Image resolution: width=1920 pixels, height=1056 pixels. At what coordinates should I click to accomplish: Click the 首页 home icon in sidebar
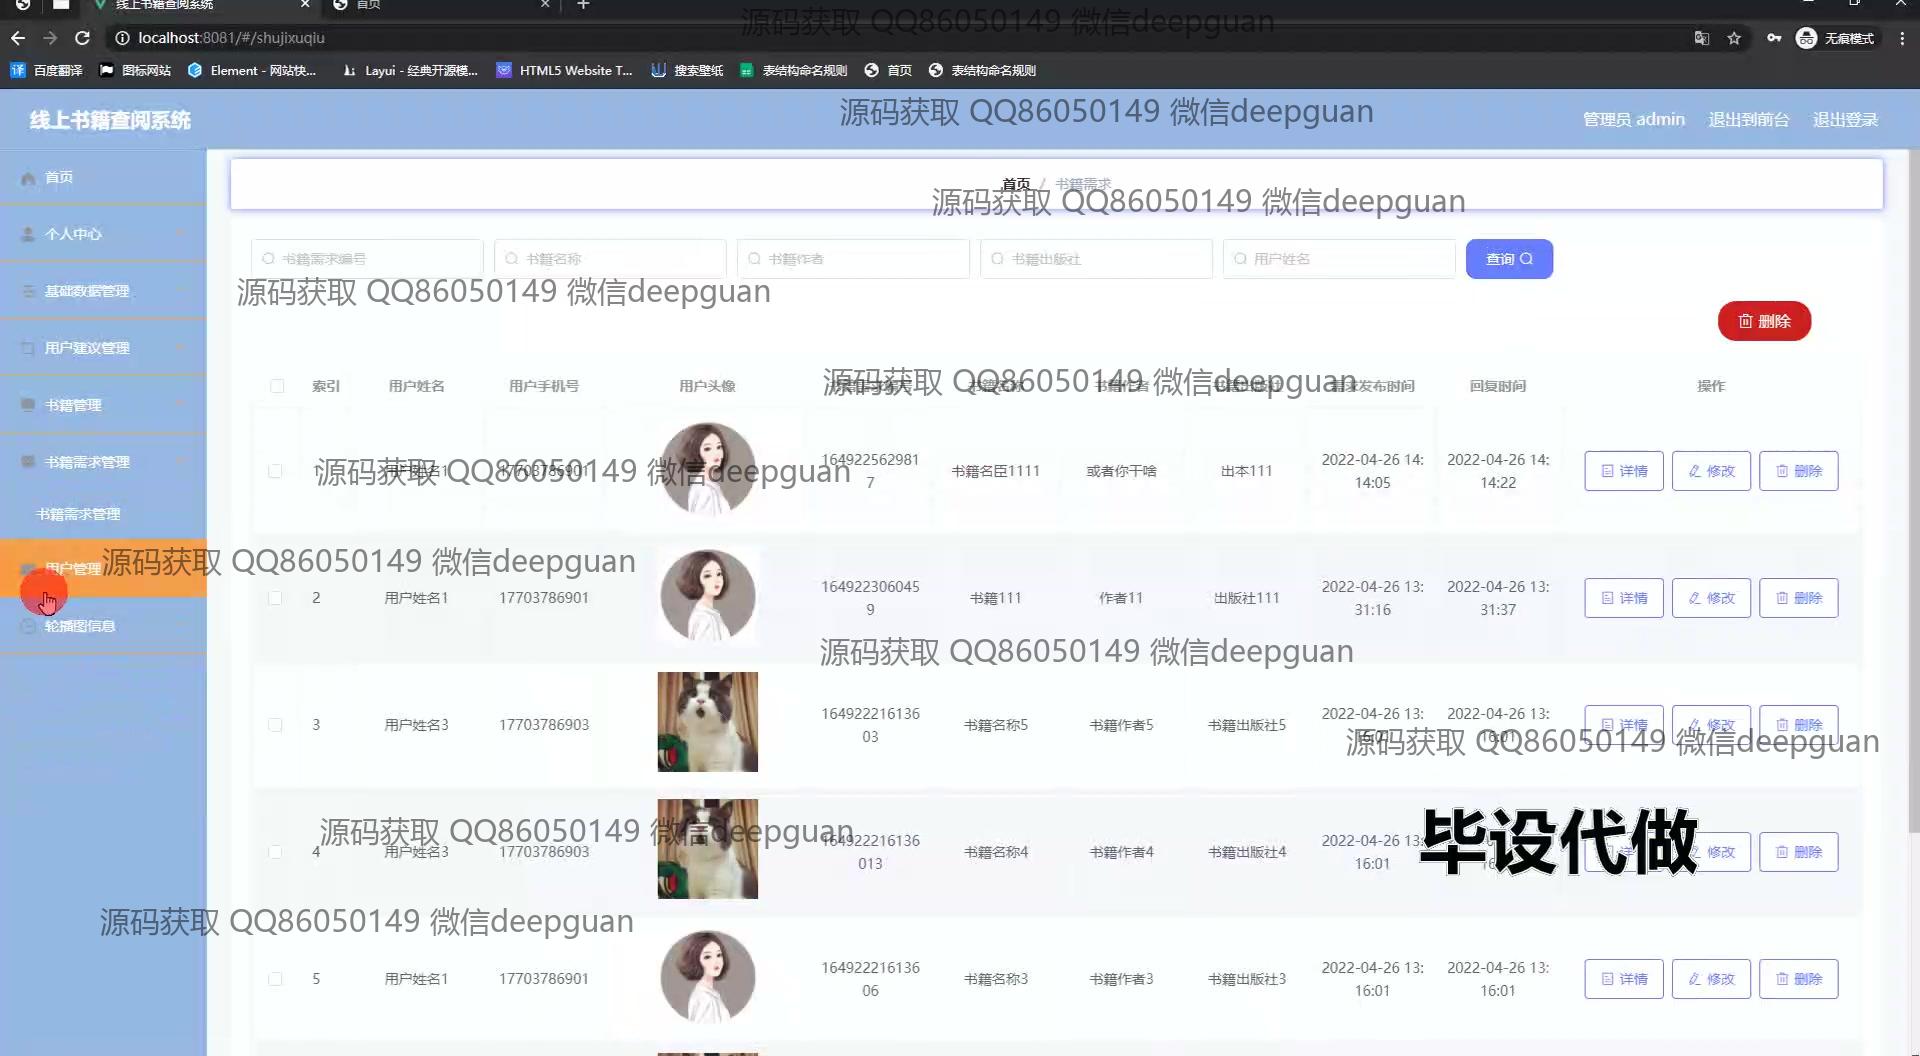coord(29,178)
